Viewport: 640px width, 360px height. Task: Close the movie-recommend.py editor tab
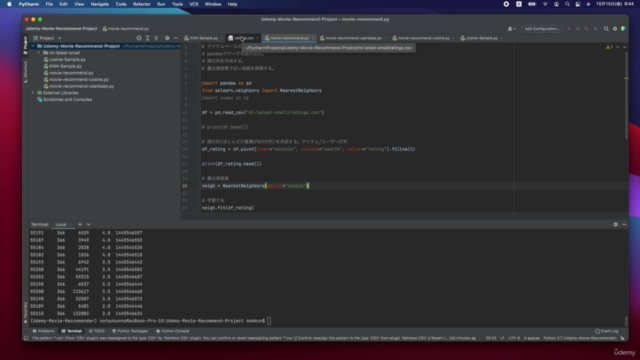point(313,38)
